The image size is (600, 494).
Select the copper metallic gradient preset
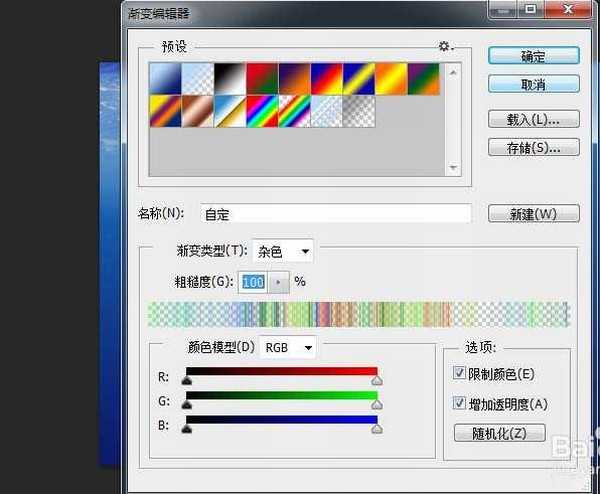[196, 110]
